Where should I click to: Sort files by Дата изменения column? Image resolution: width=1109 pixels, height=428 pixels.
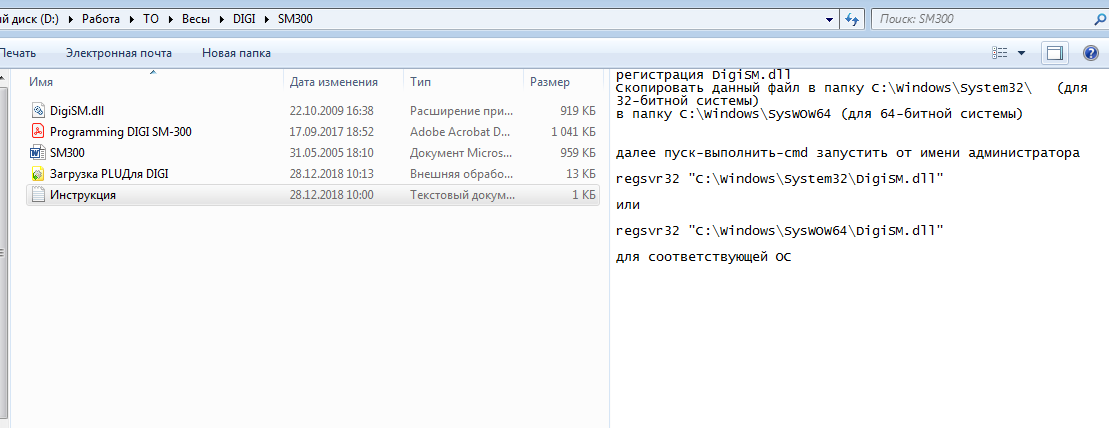(333, 82)
